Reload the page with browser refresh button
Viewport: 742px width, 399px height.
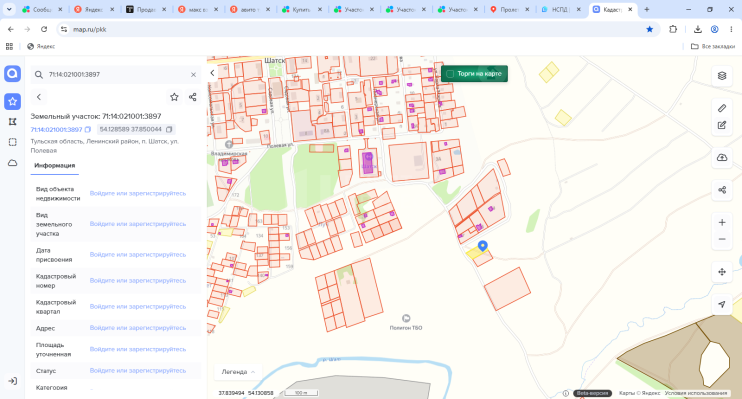[x=44, y=29]
